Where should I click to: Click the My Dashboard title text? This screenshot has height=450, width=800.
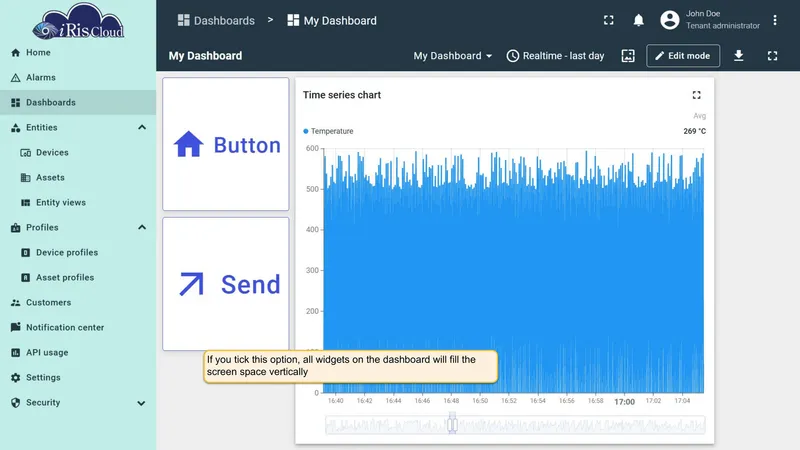pyautogui.click(x=206, y=56)
